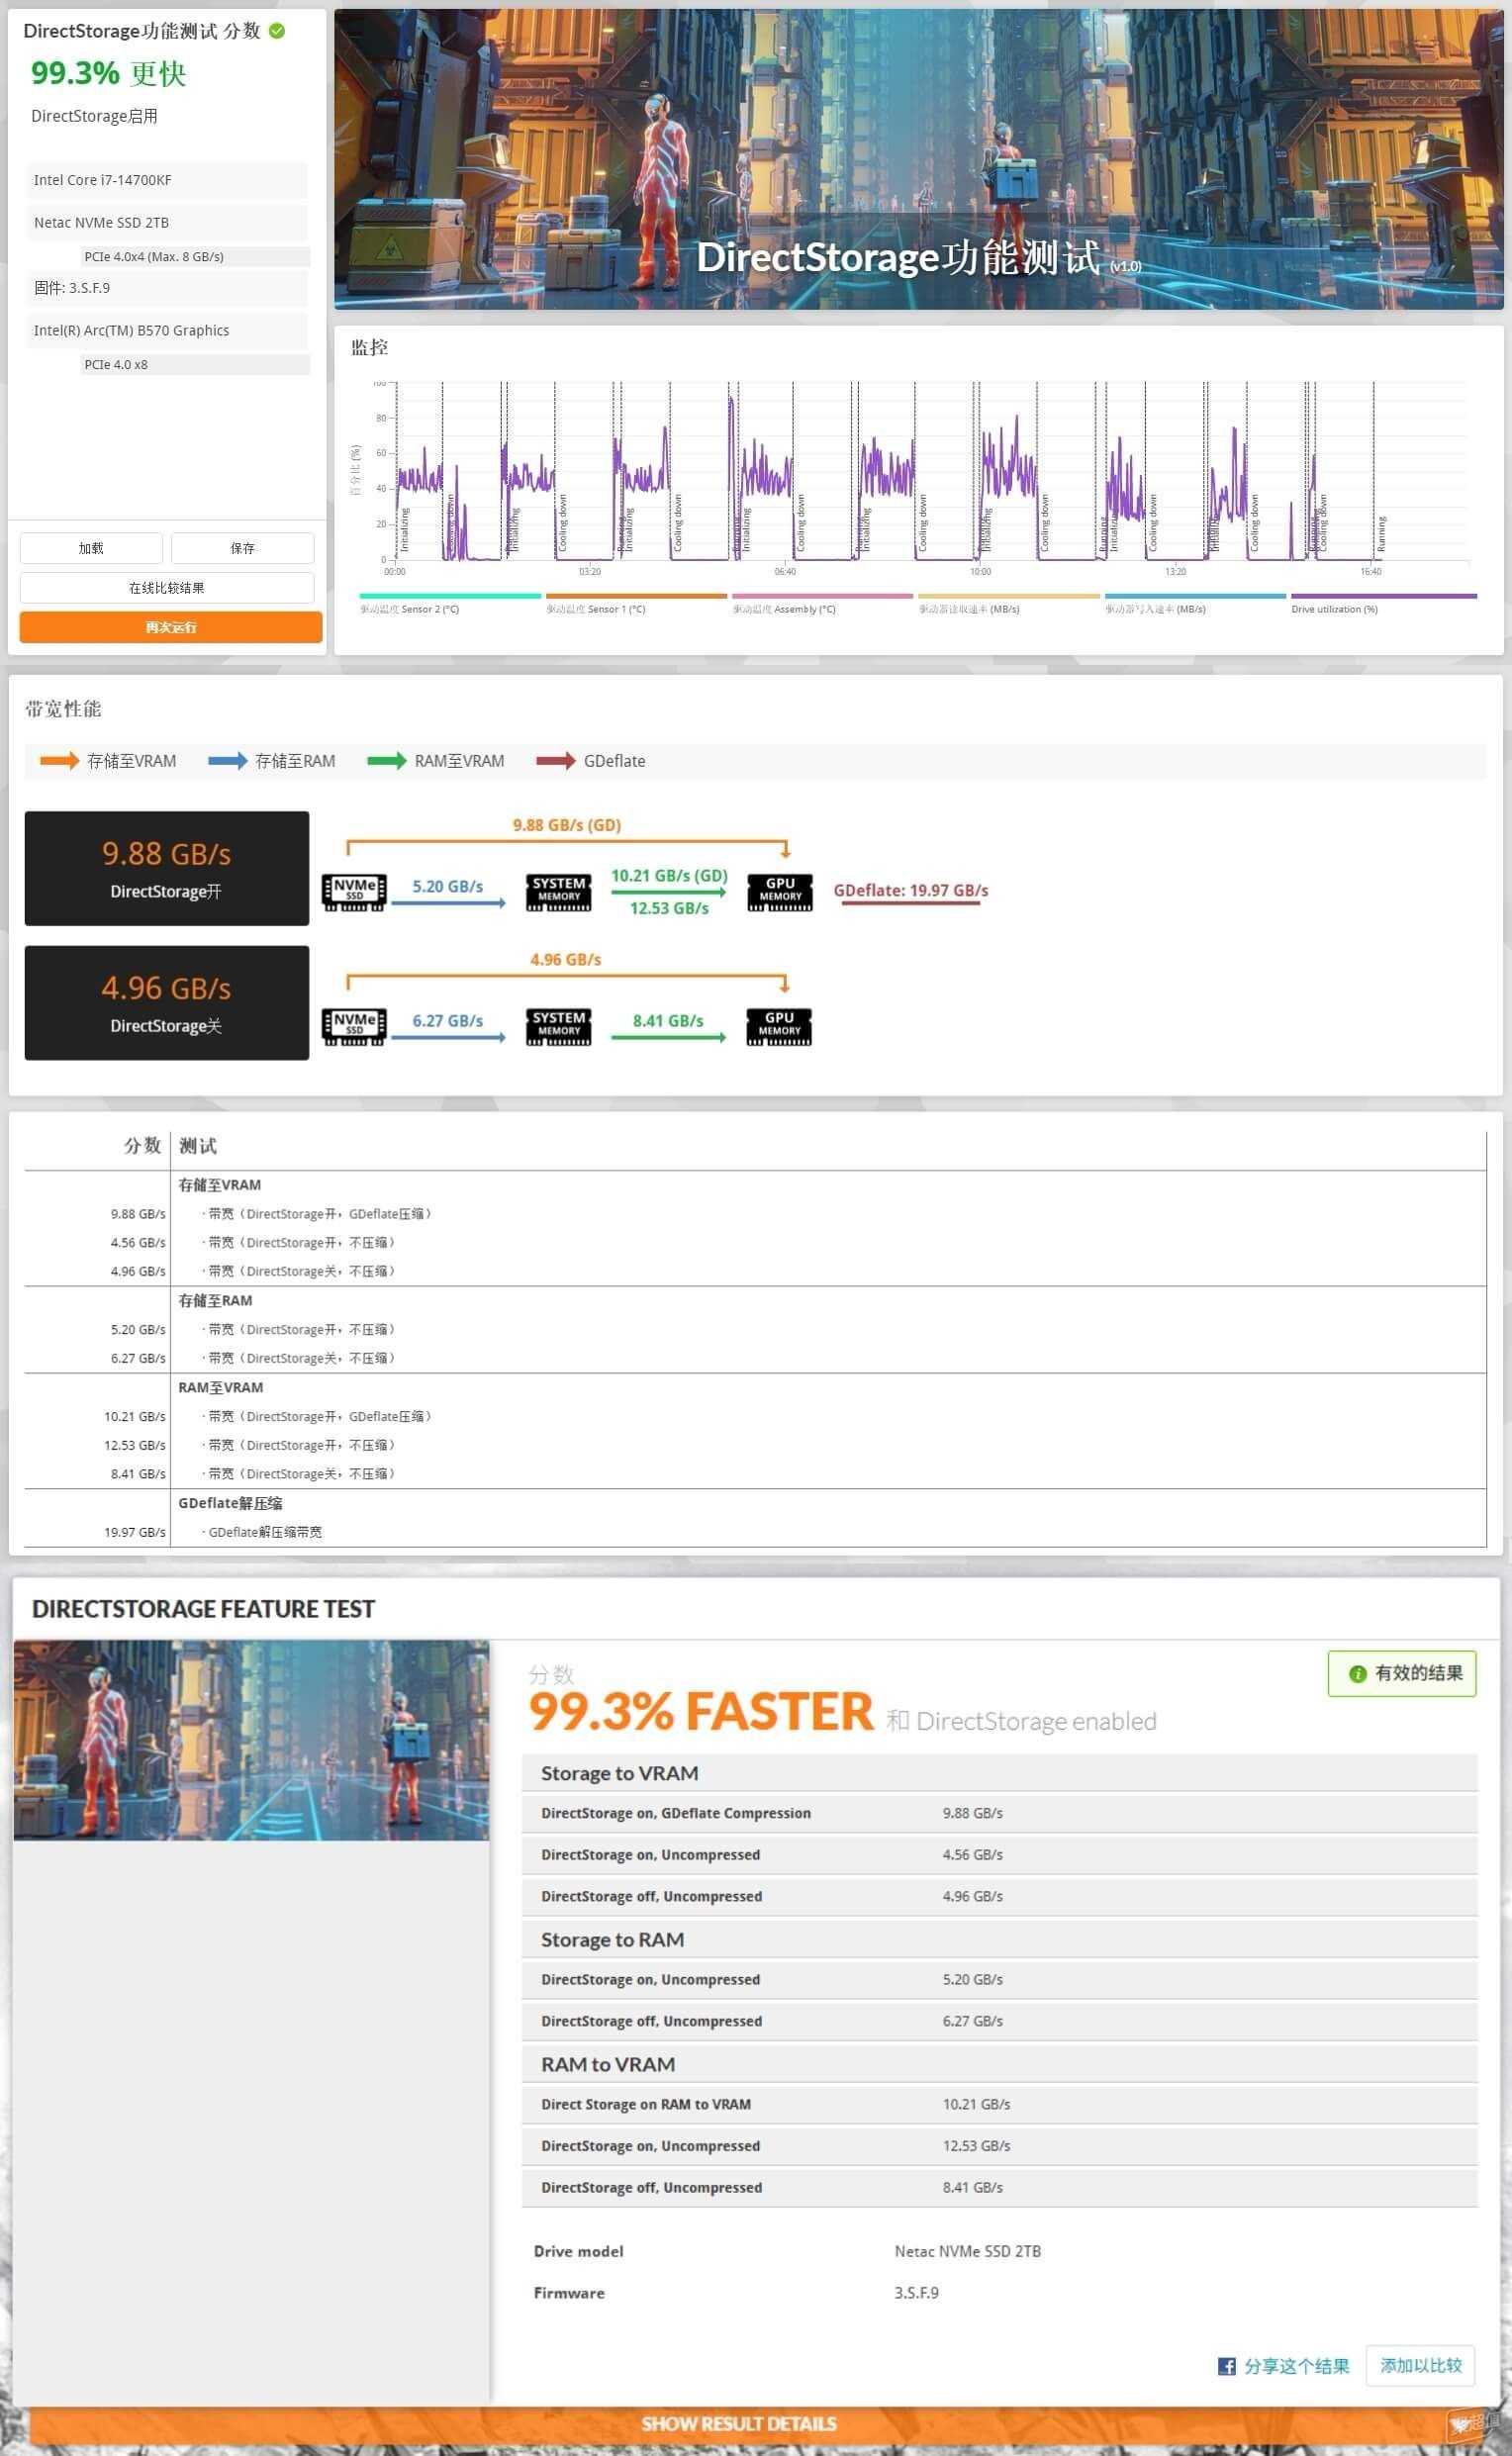1512x2456 pixels.
Task: Click Intel(R) Arc(TM) B570 Graphics entry
Action: point(167,330)
